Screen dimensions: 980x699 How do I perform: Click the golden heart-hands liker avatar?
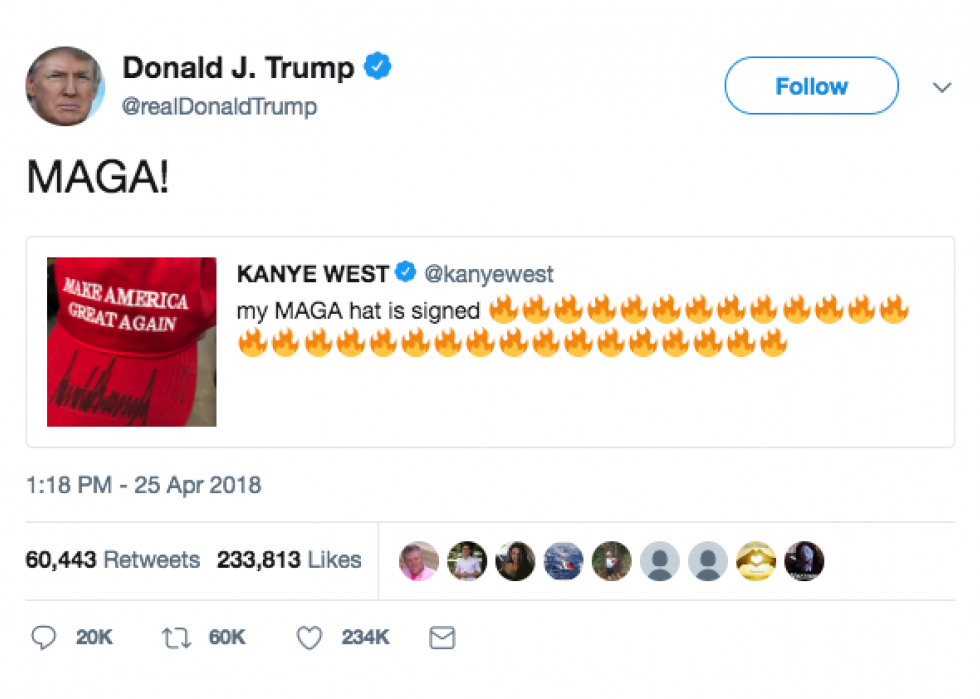[756, 561]
